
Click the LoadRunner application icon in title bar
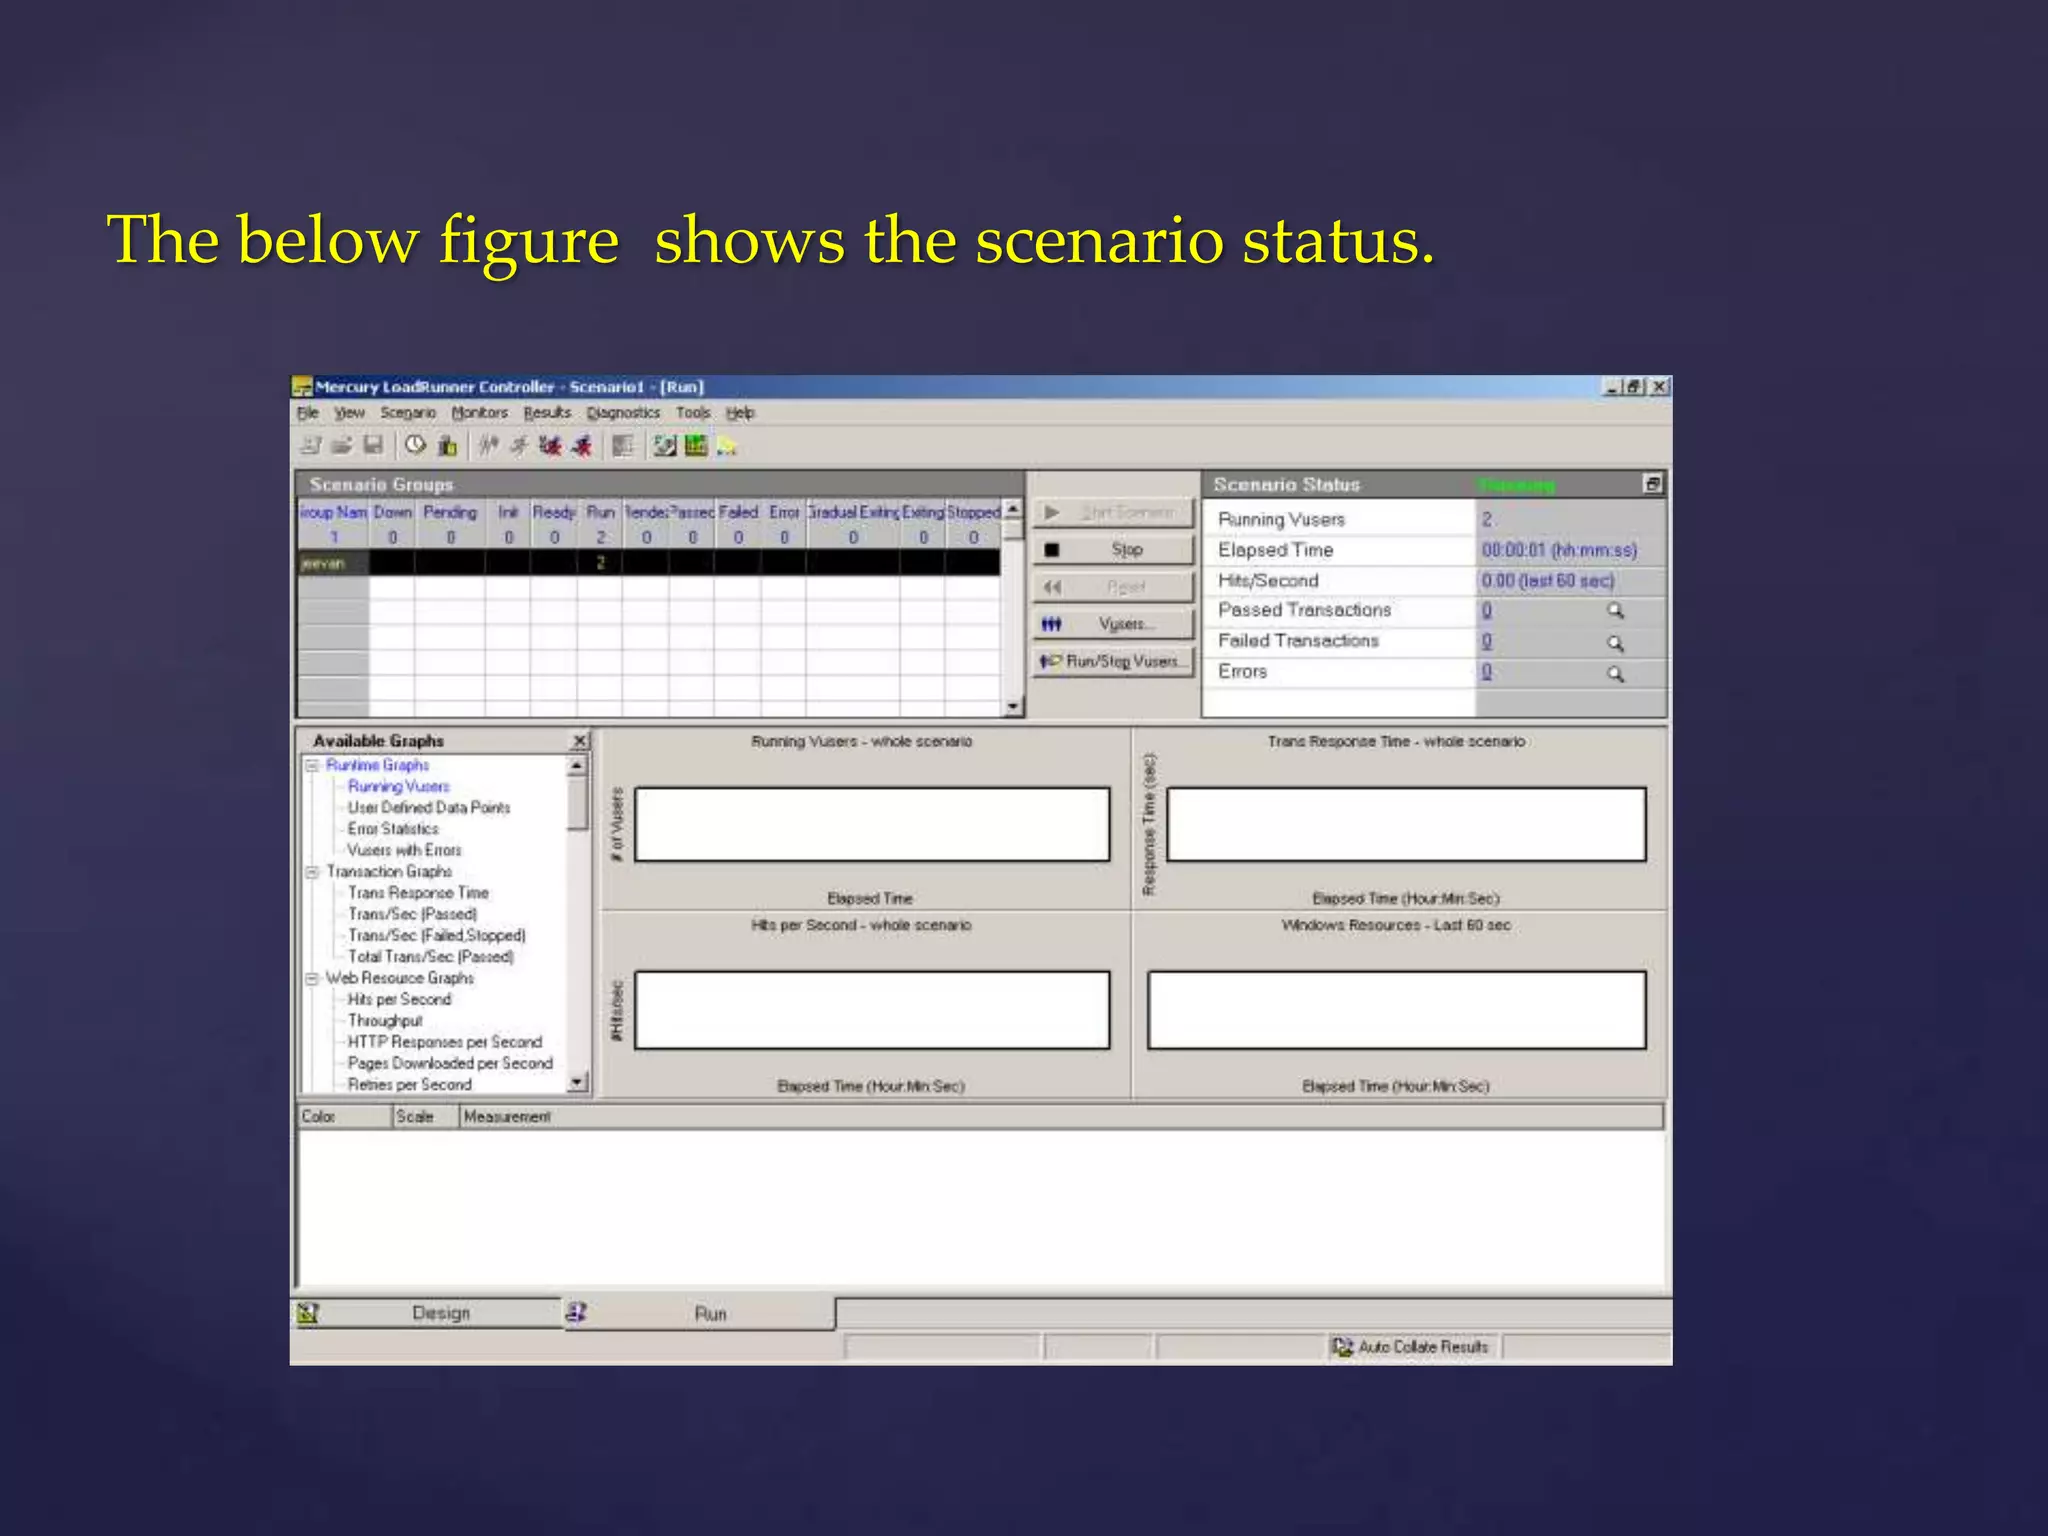(302, 387)
